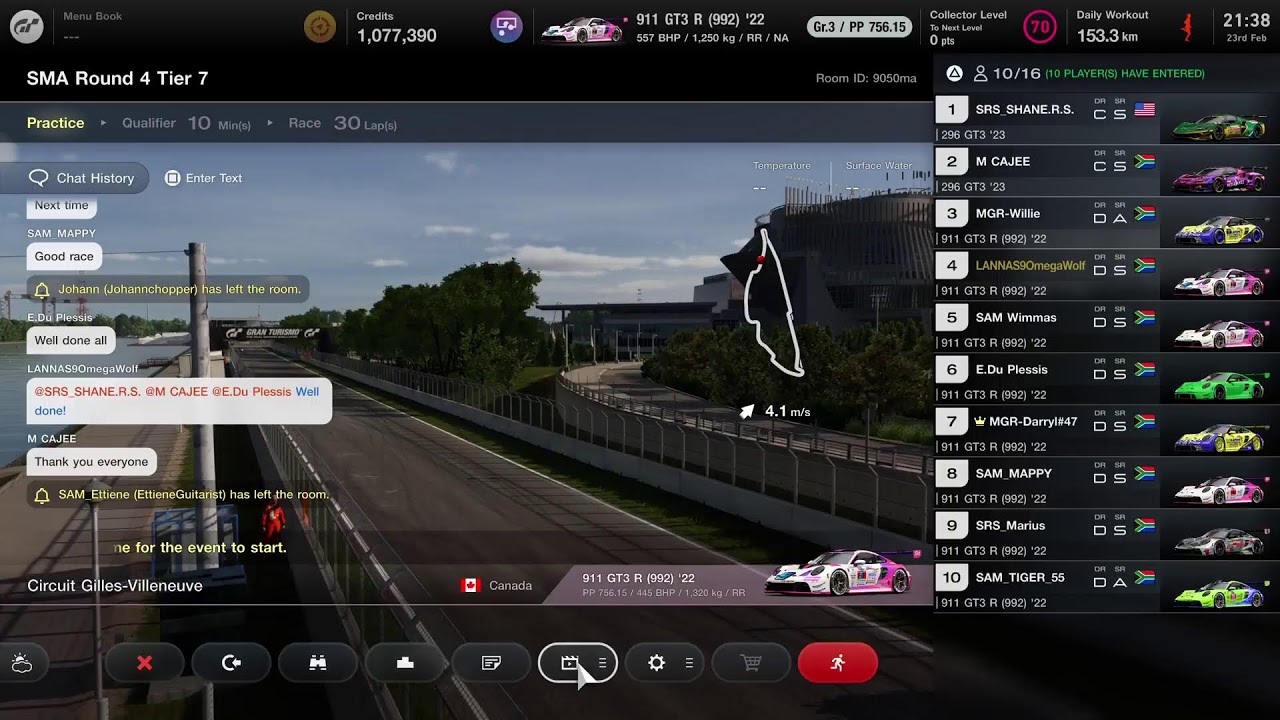1280x720 pixels.
Task: Open Collector Level 70 badge
Action: pos(1040,27)
